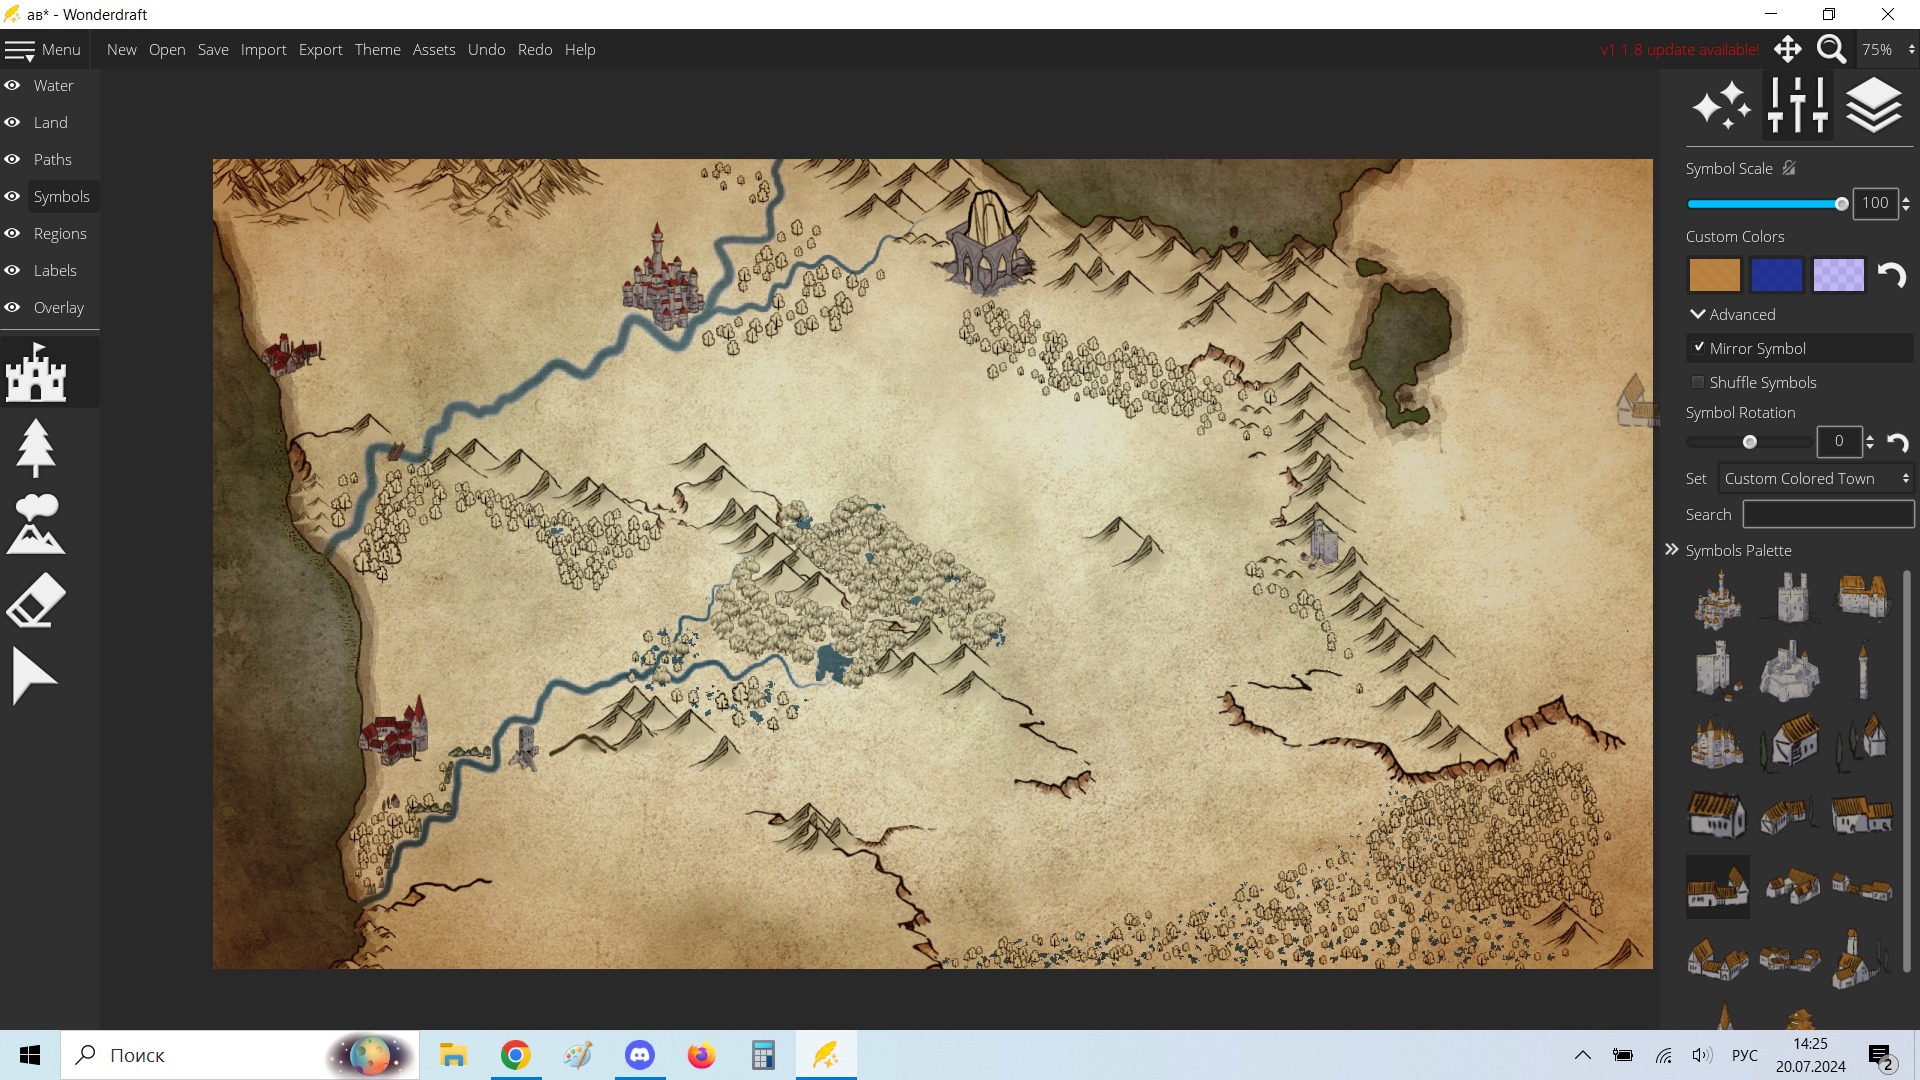
Task: Open the Assets menu
Action: click(x=434, y=50)
